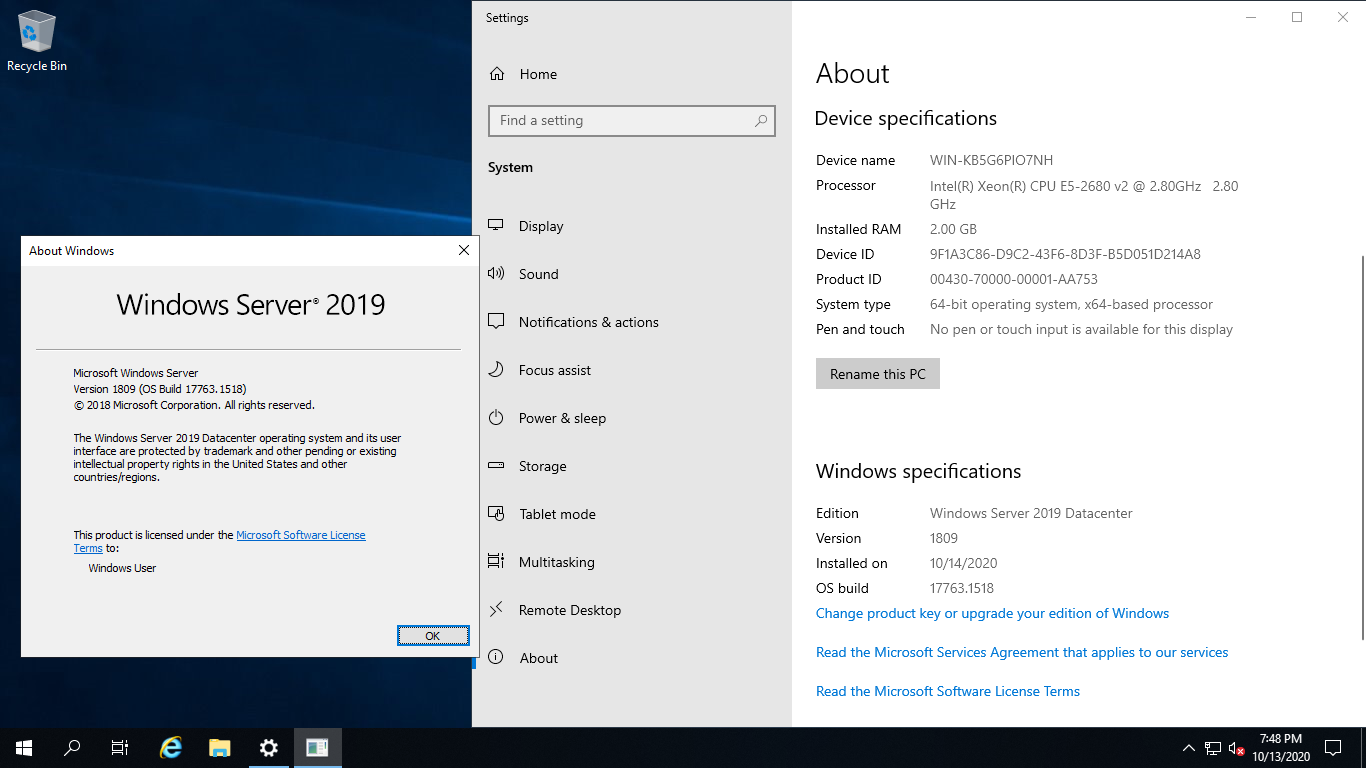This screenshot has height=768, width=1366.
Task: Select the Multitasking icon
Action: (496, 562)
